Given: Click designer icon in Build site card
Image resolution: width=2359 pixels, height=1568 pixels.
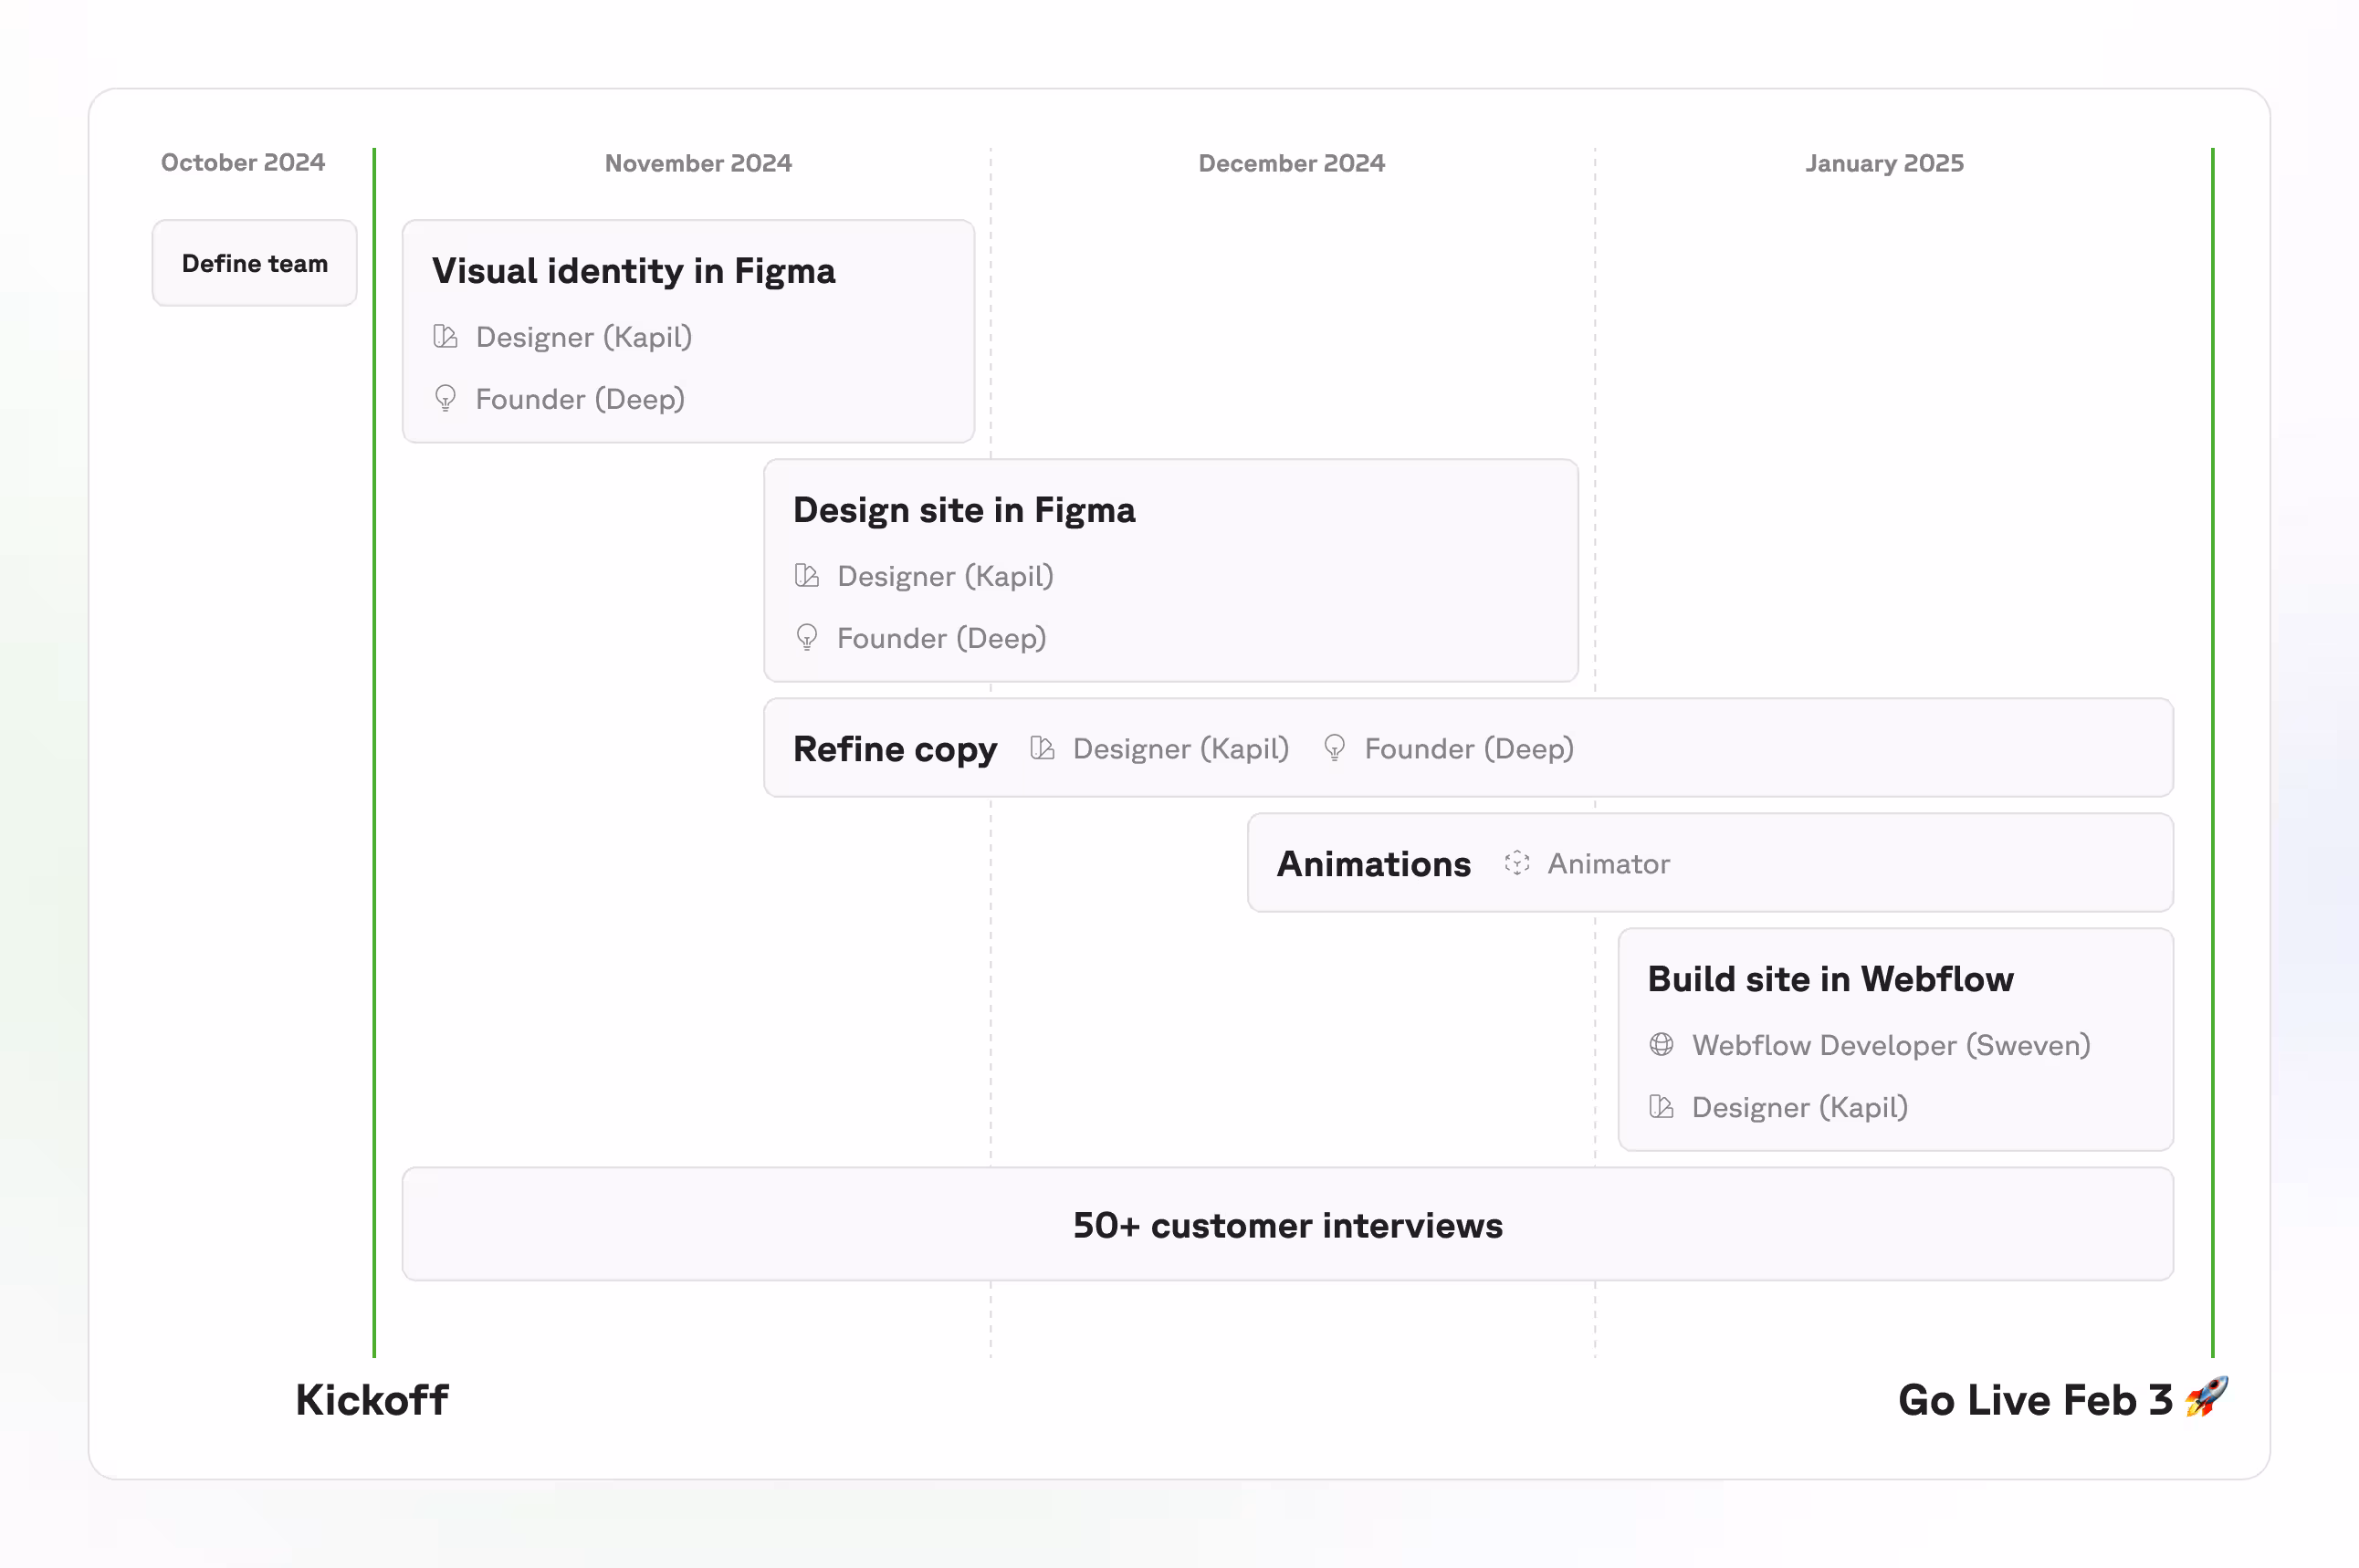Looking at the screenshot, I should tap(1661, 1107).
